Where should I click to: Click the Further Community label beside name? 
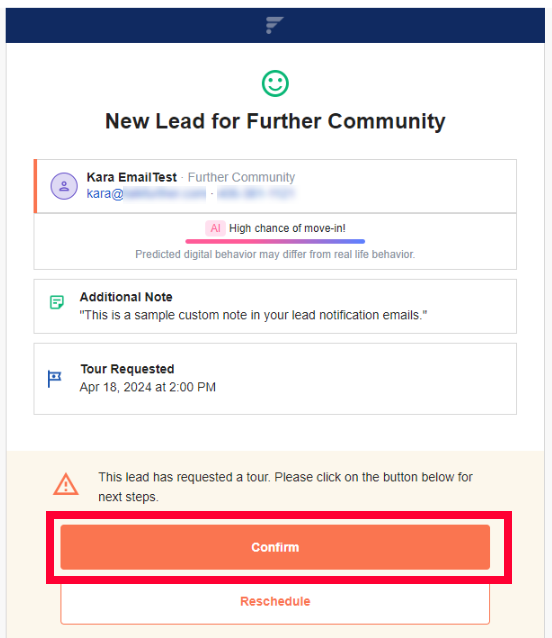click(241, 177)
